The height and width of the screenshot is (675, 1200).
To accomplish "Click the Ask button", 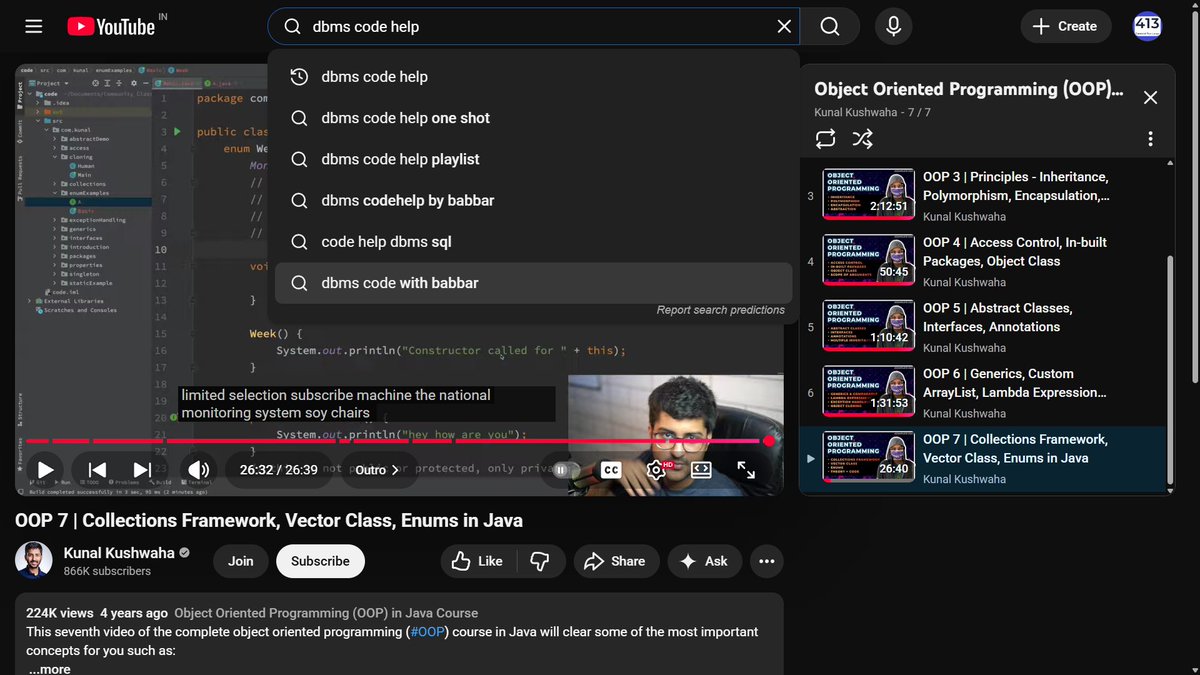I will click(704, 561).
